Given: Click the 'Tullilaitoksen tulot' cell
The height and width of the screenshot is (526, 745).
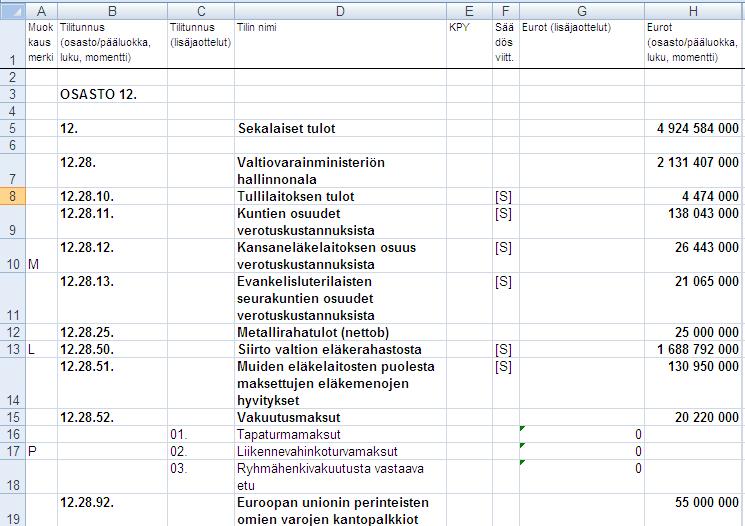Looking at the screenshot, I should 340,196.
